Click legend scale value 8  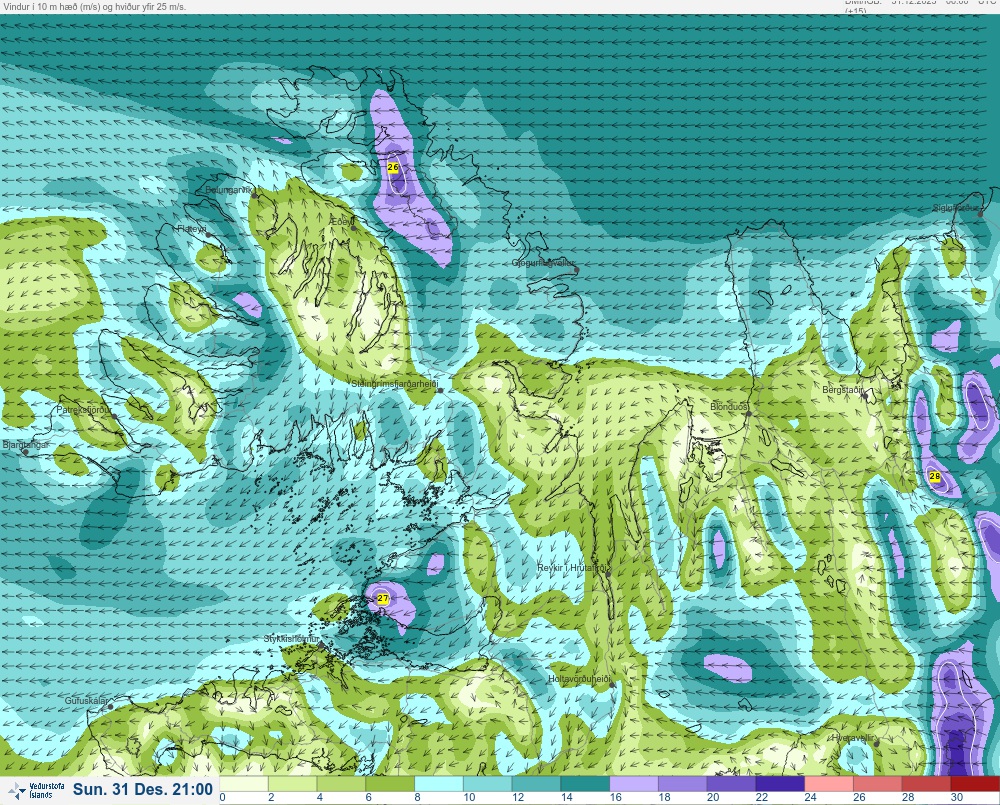click(417, 797)
